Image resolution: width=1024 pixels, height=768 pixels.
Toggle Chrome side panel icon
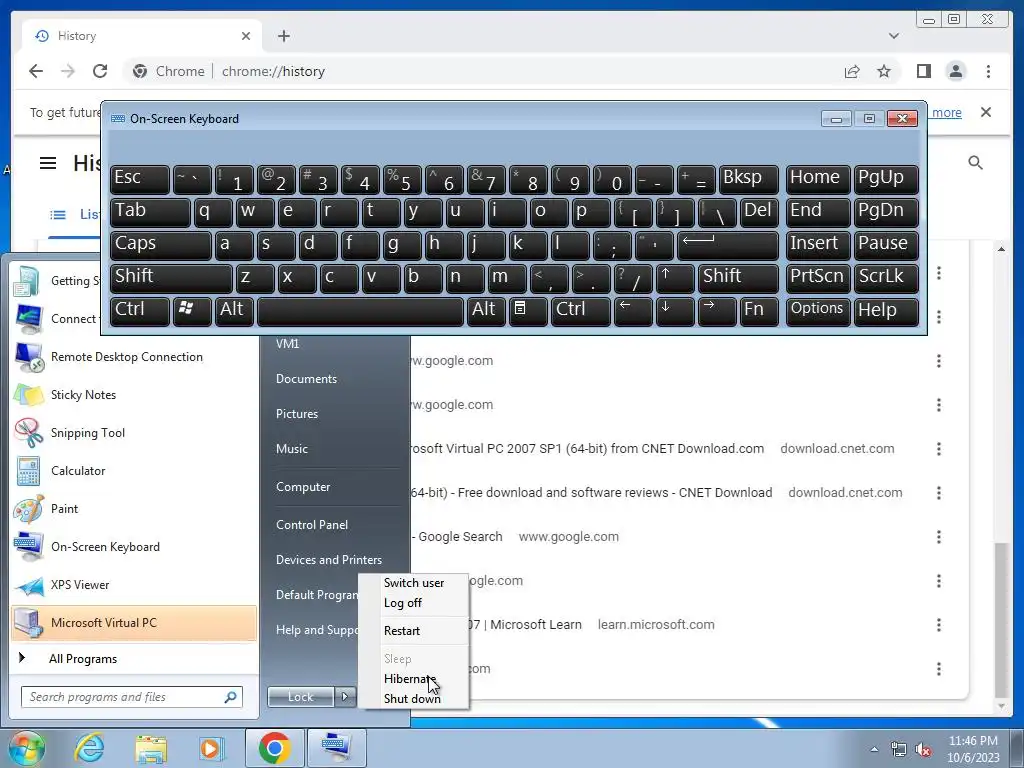pyautogui.click(x=923, y=71)
